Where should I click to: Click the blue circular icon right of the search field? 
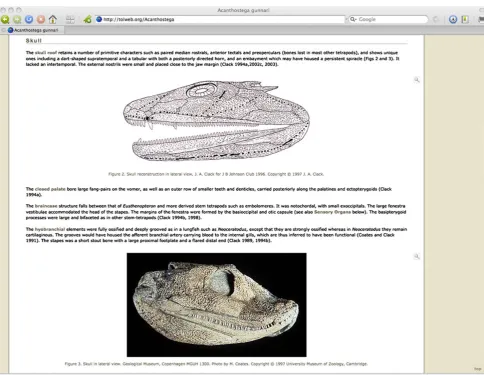[453, 19]
